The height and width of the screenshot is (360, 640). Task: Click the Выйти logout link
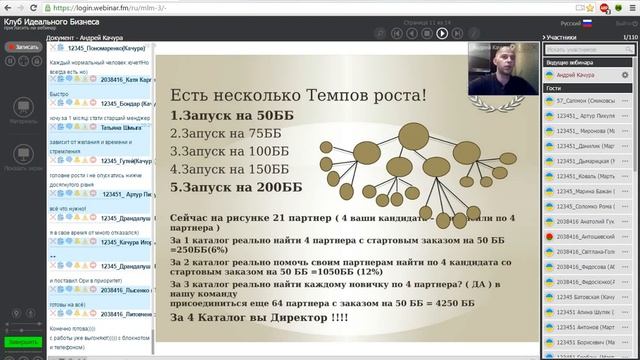click(x=627, y=24)
